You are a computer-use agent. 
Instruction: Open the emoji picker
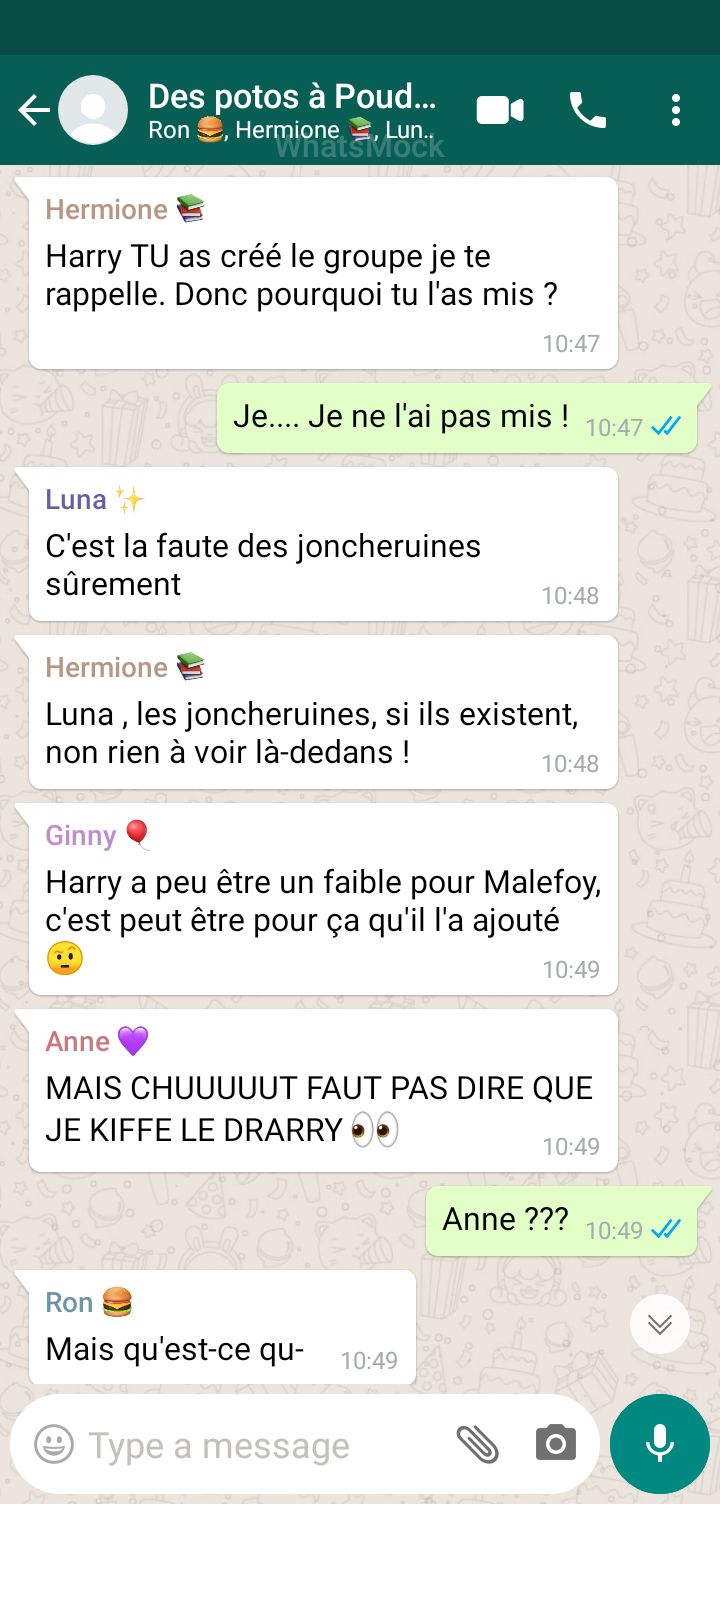click(x=54, y=1444)
